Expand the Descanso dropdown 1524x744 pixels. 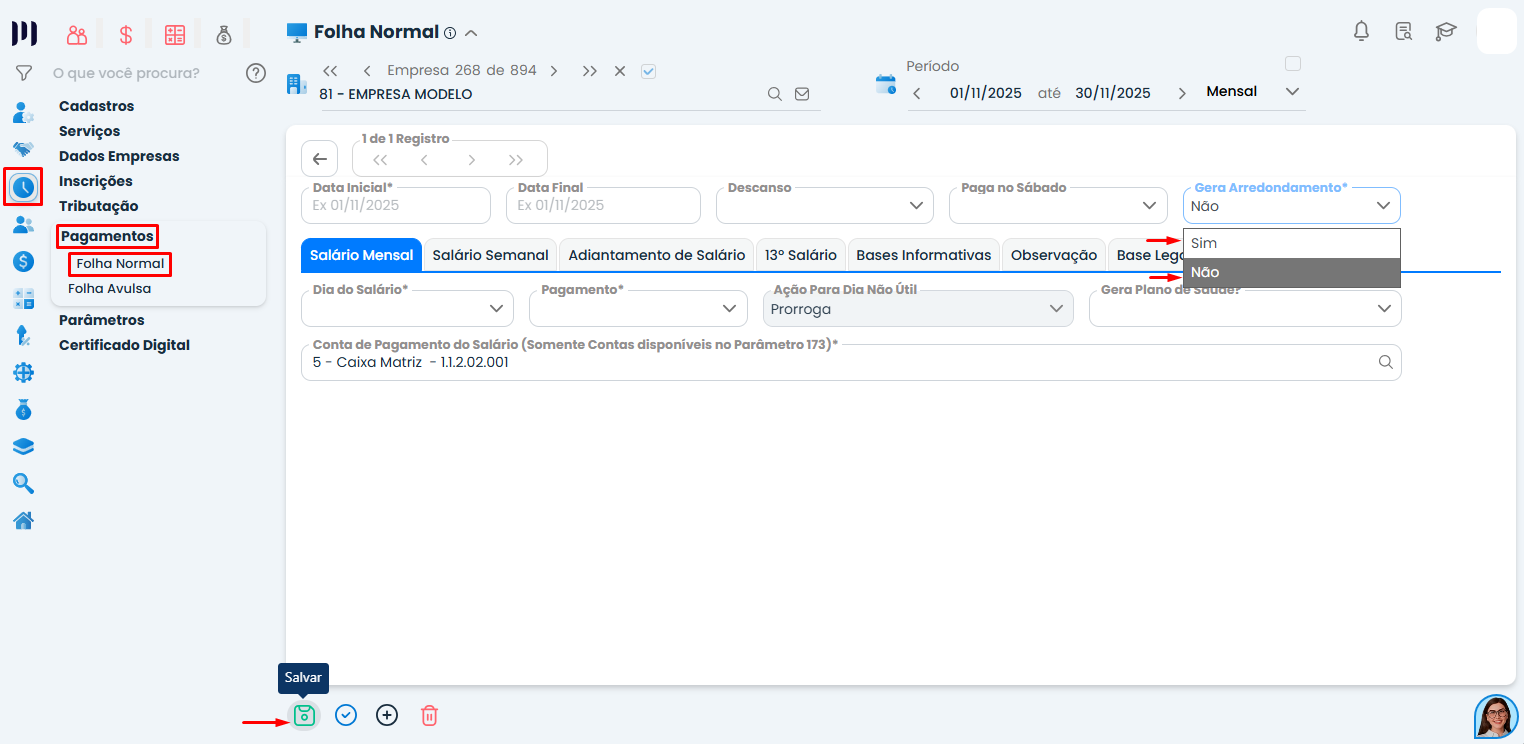coord(825,205)
